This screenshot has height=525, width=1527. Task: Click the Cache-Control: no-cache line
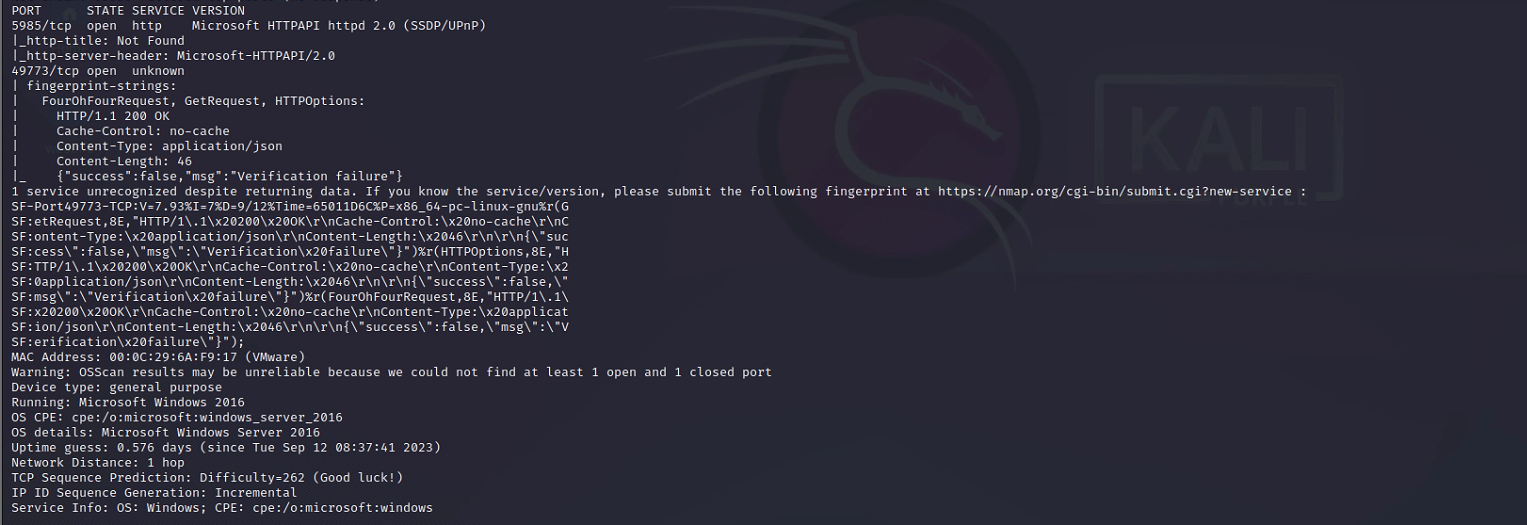pos(143,131)
